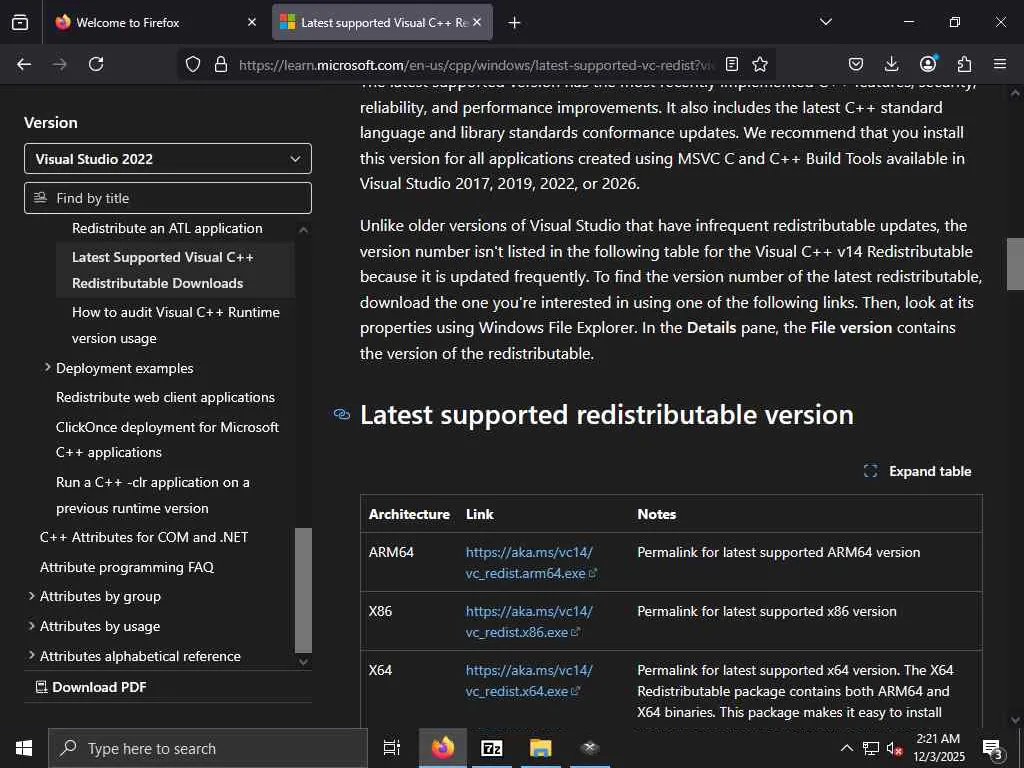Viewport: 1024px width, 768px height.
Task: Expand the Deployment examples tree node
Action: [x=48, y=368]
